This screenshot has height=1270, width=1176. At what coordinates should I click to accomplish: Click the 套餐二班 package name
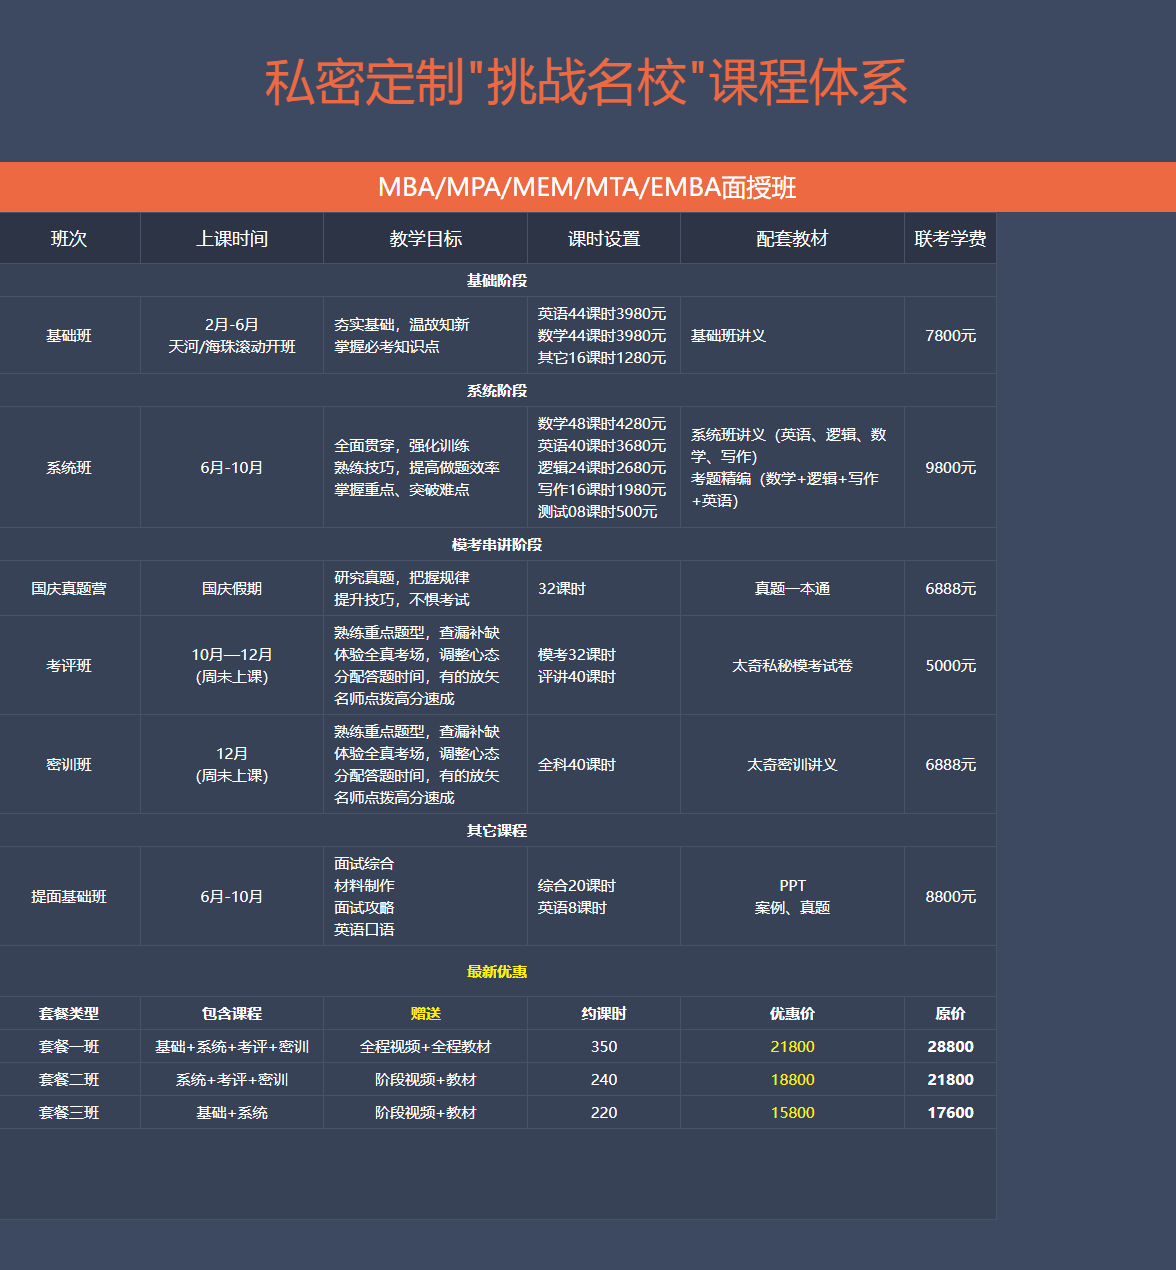tap(69, 1080)
